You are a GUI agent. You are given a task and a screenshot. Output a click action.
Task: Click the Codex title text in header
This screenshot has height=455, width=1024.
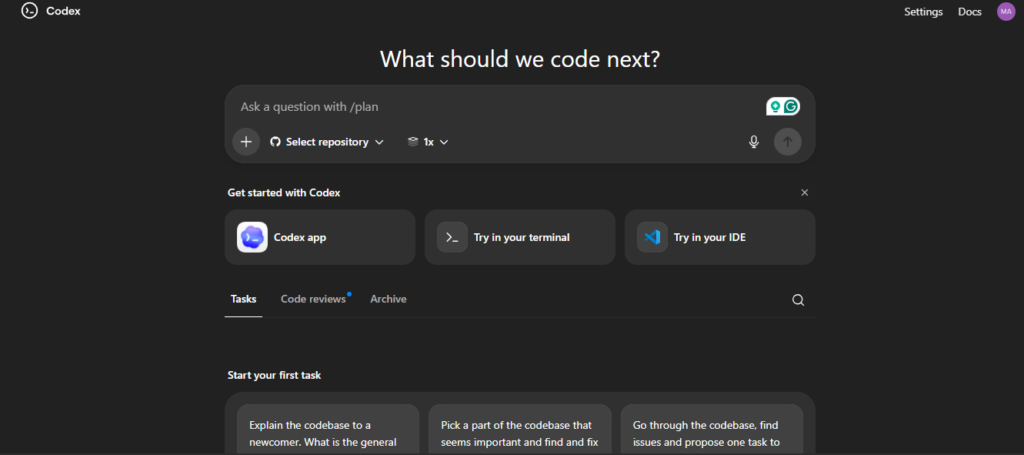click(63, 11)
